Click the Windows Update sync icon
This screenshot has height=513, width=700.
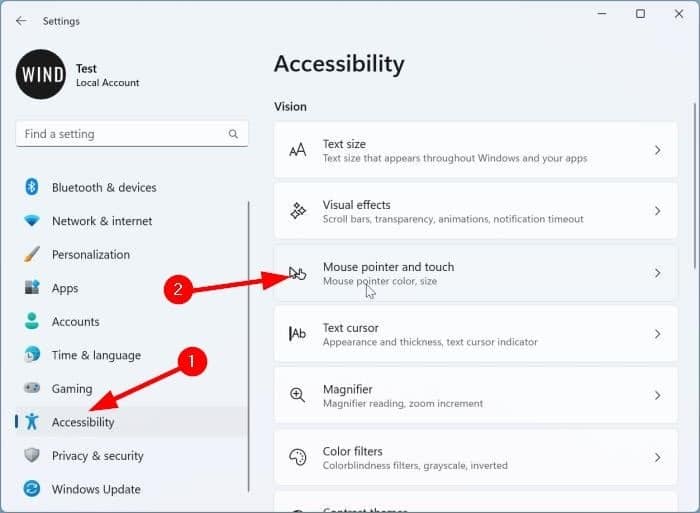[x=32, y=488]
